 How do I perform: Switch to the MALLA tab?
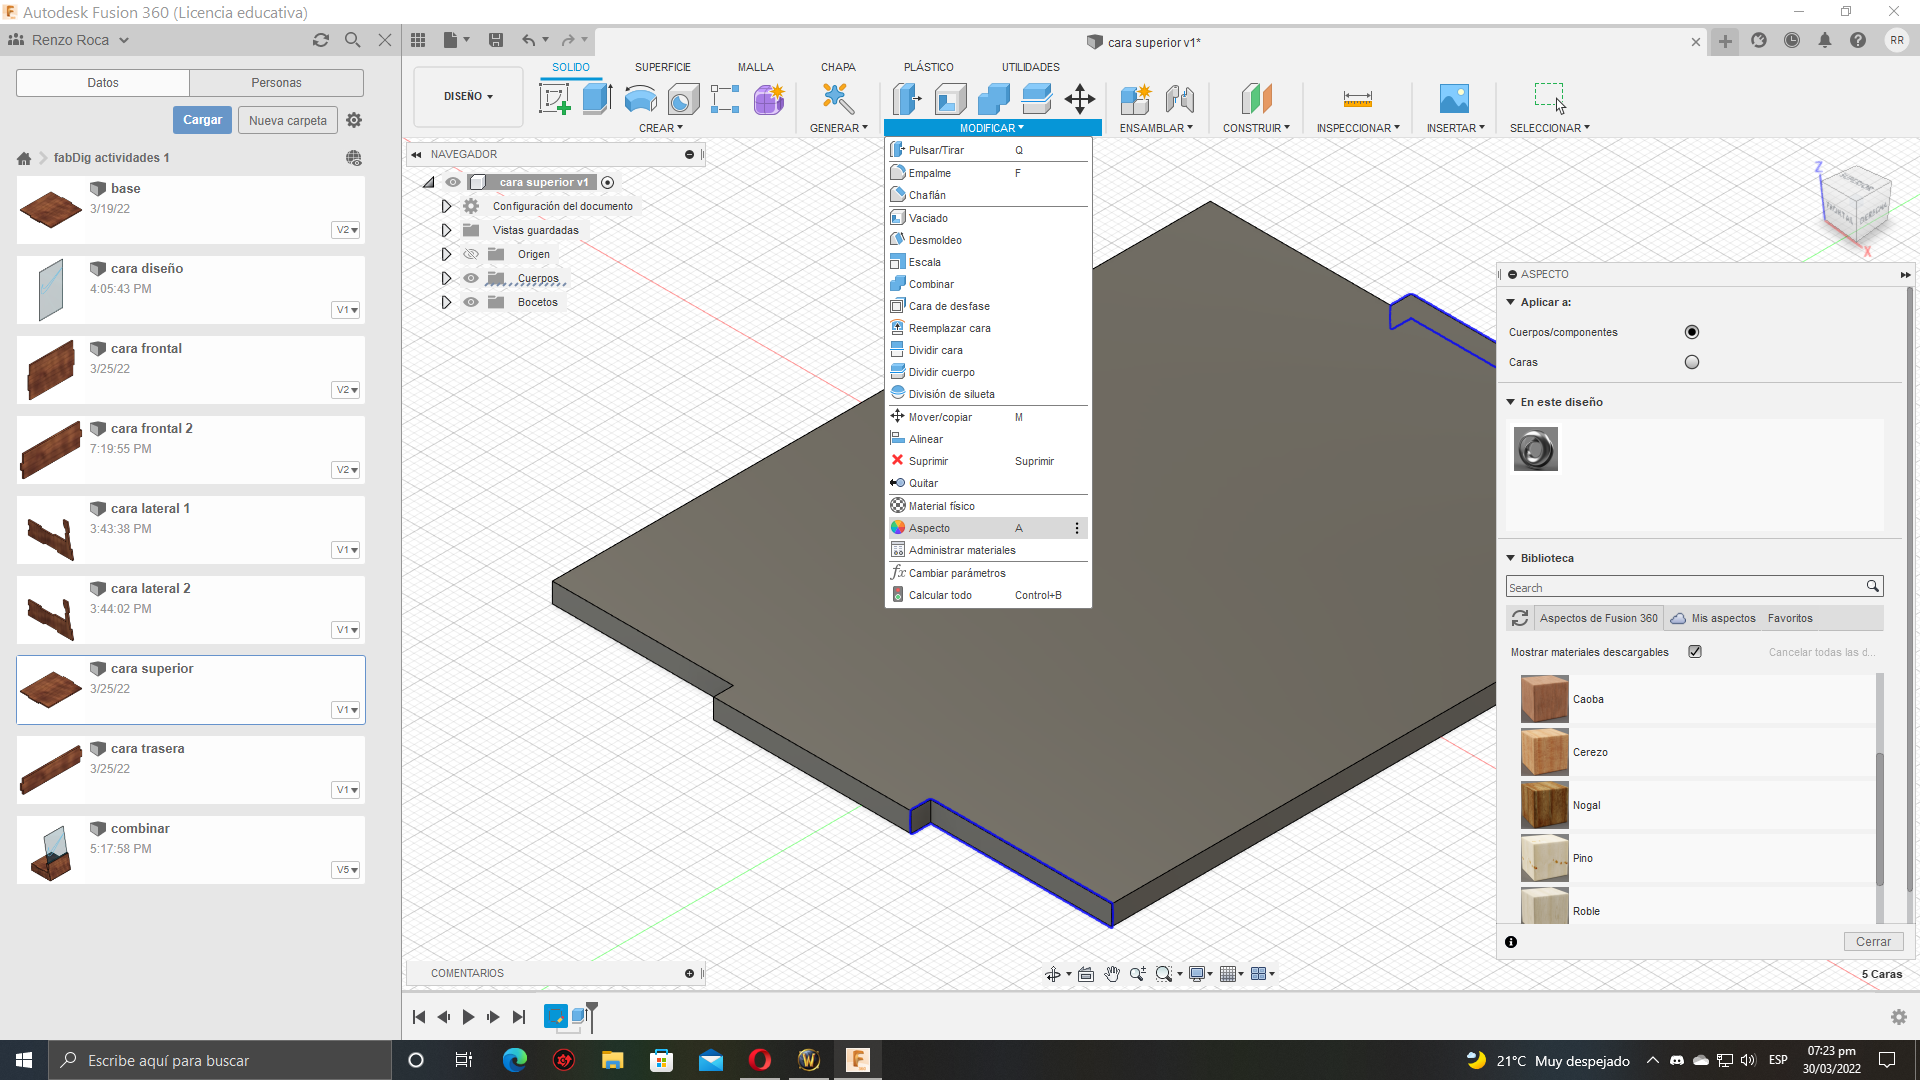click(x=756, y=67)
